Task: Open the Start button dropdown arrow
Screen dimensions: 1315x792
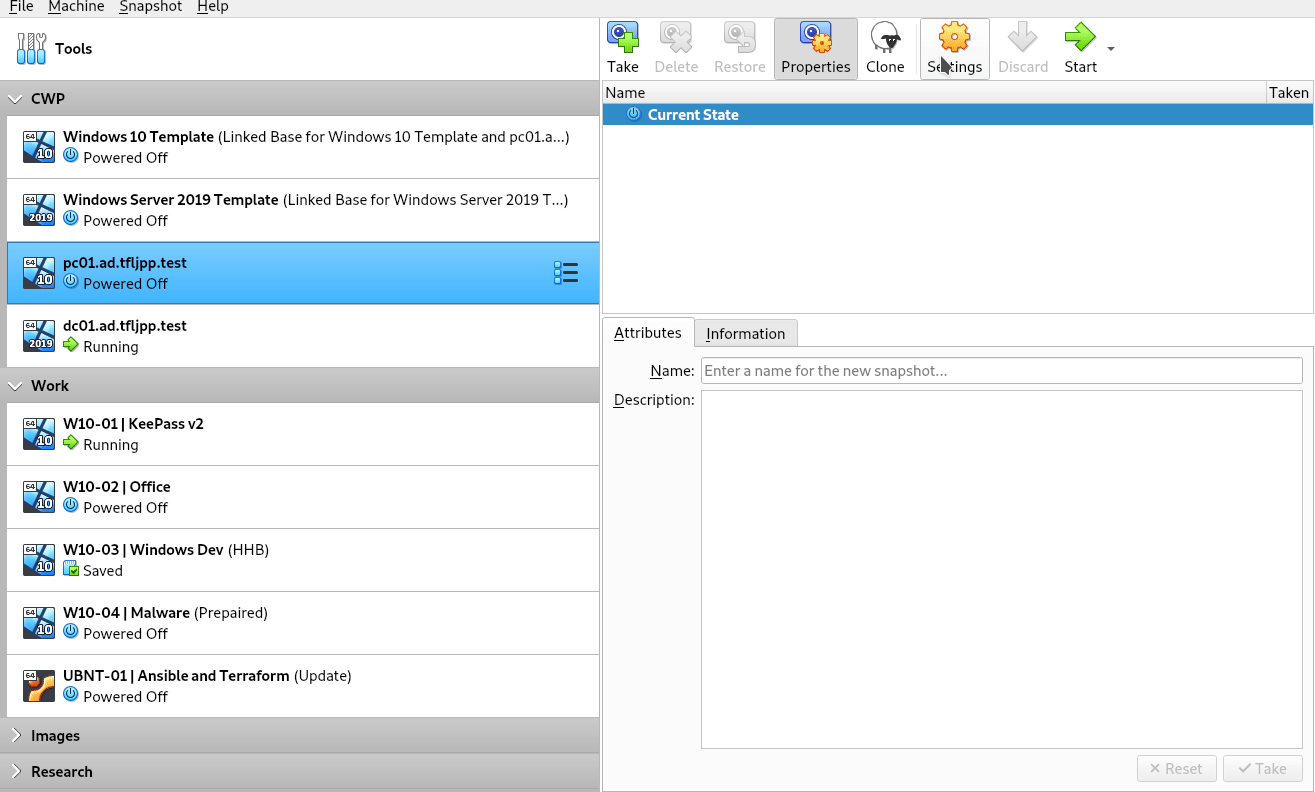Action: [x=1111, y=48]
